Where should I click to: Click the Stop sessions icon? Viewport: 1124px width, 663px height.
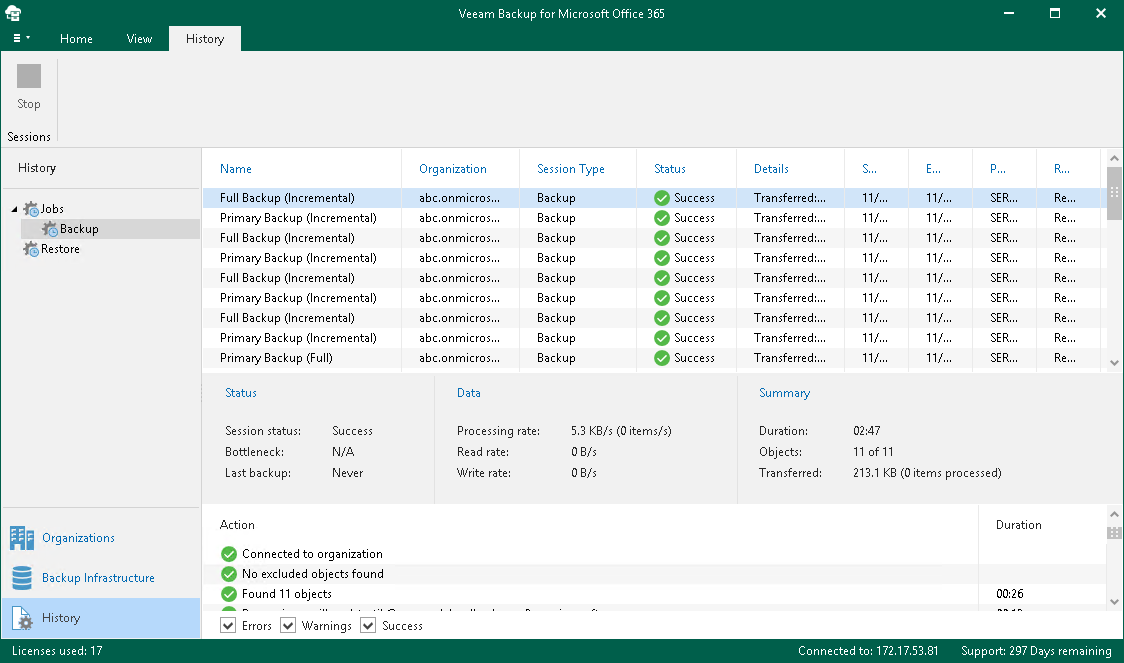tap(29, 76)
